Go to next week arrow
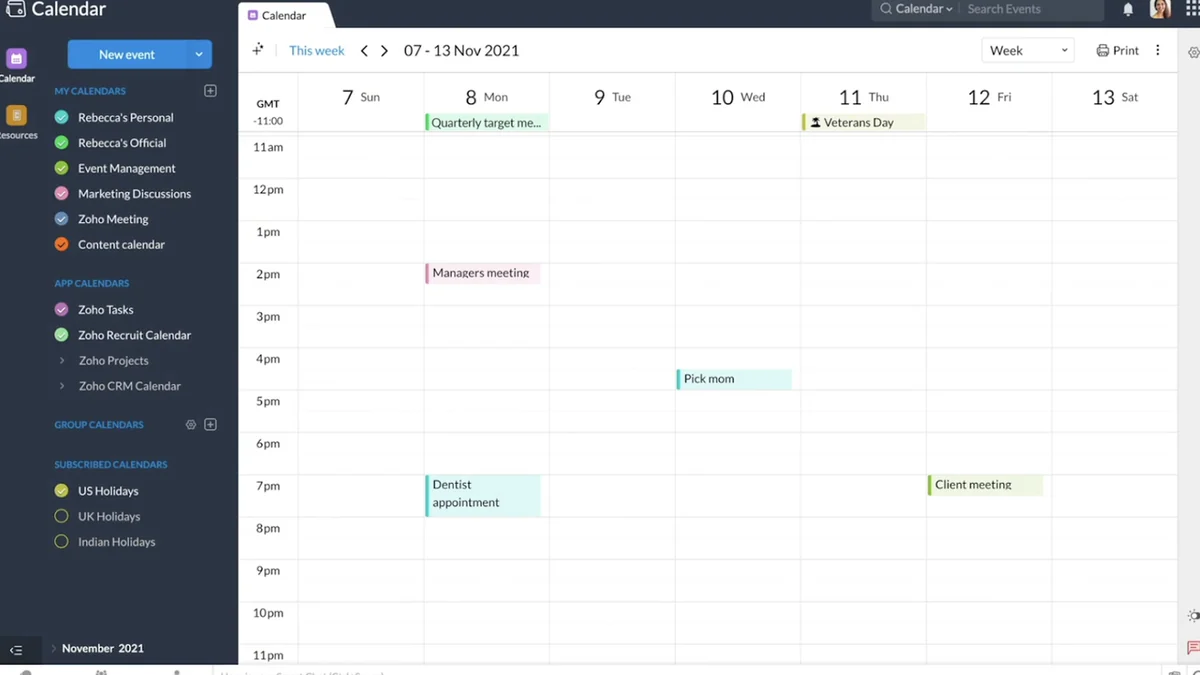1200x675 pixels. point(384,51)
